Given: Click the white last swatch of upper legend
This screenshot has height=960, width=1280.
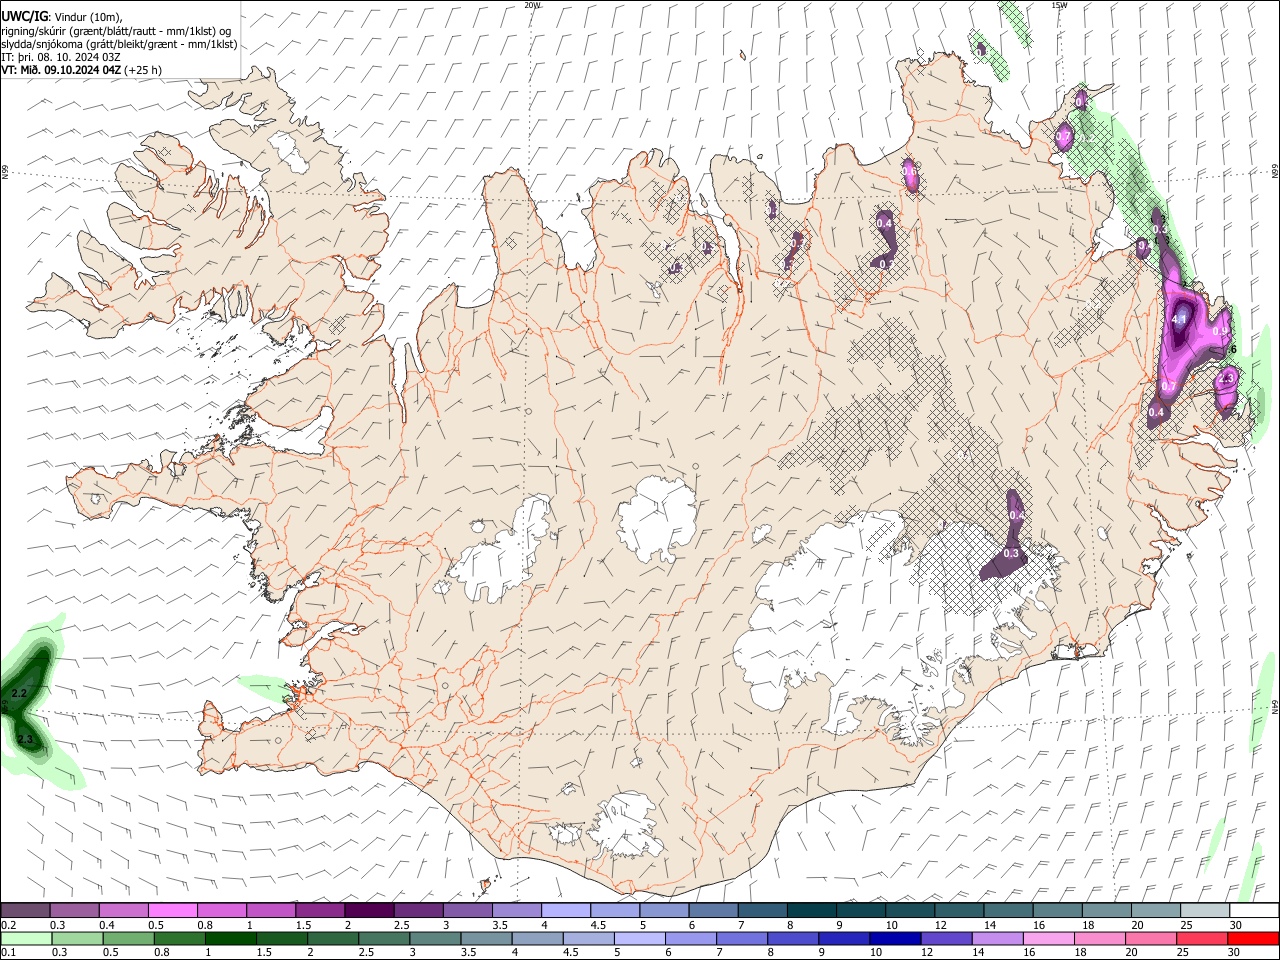Looking at the screenshot, I should [1254, 910].
